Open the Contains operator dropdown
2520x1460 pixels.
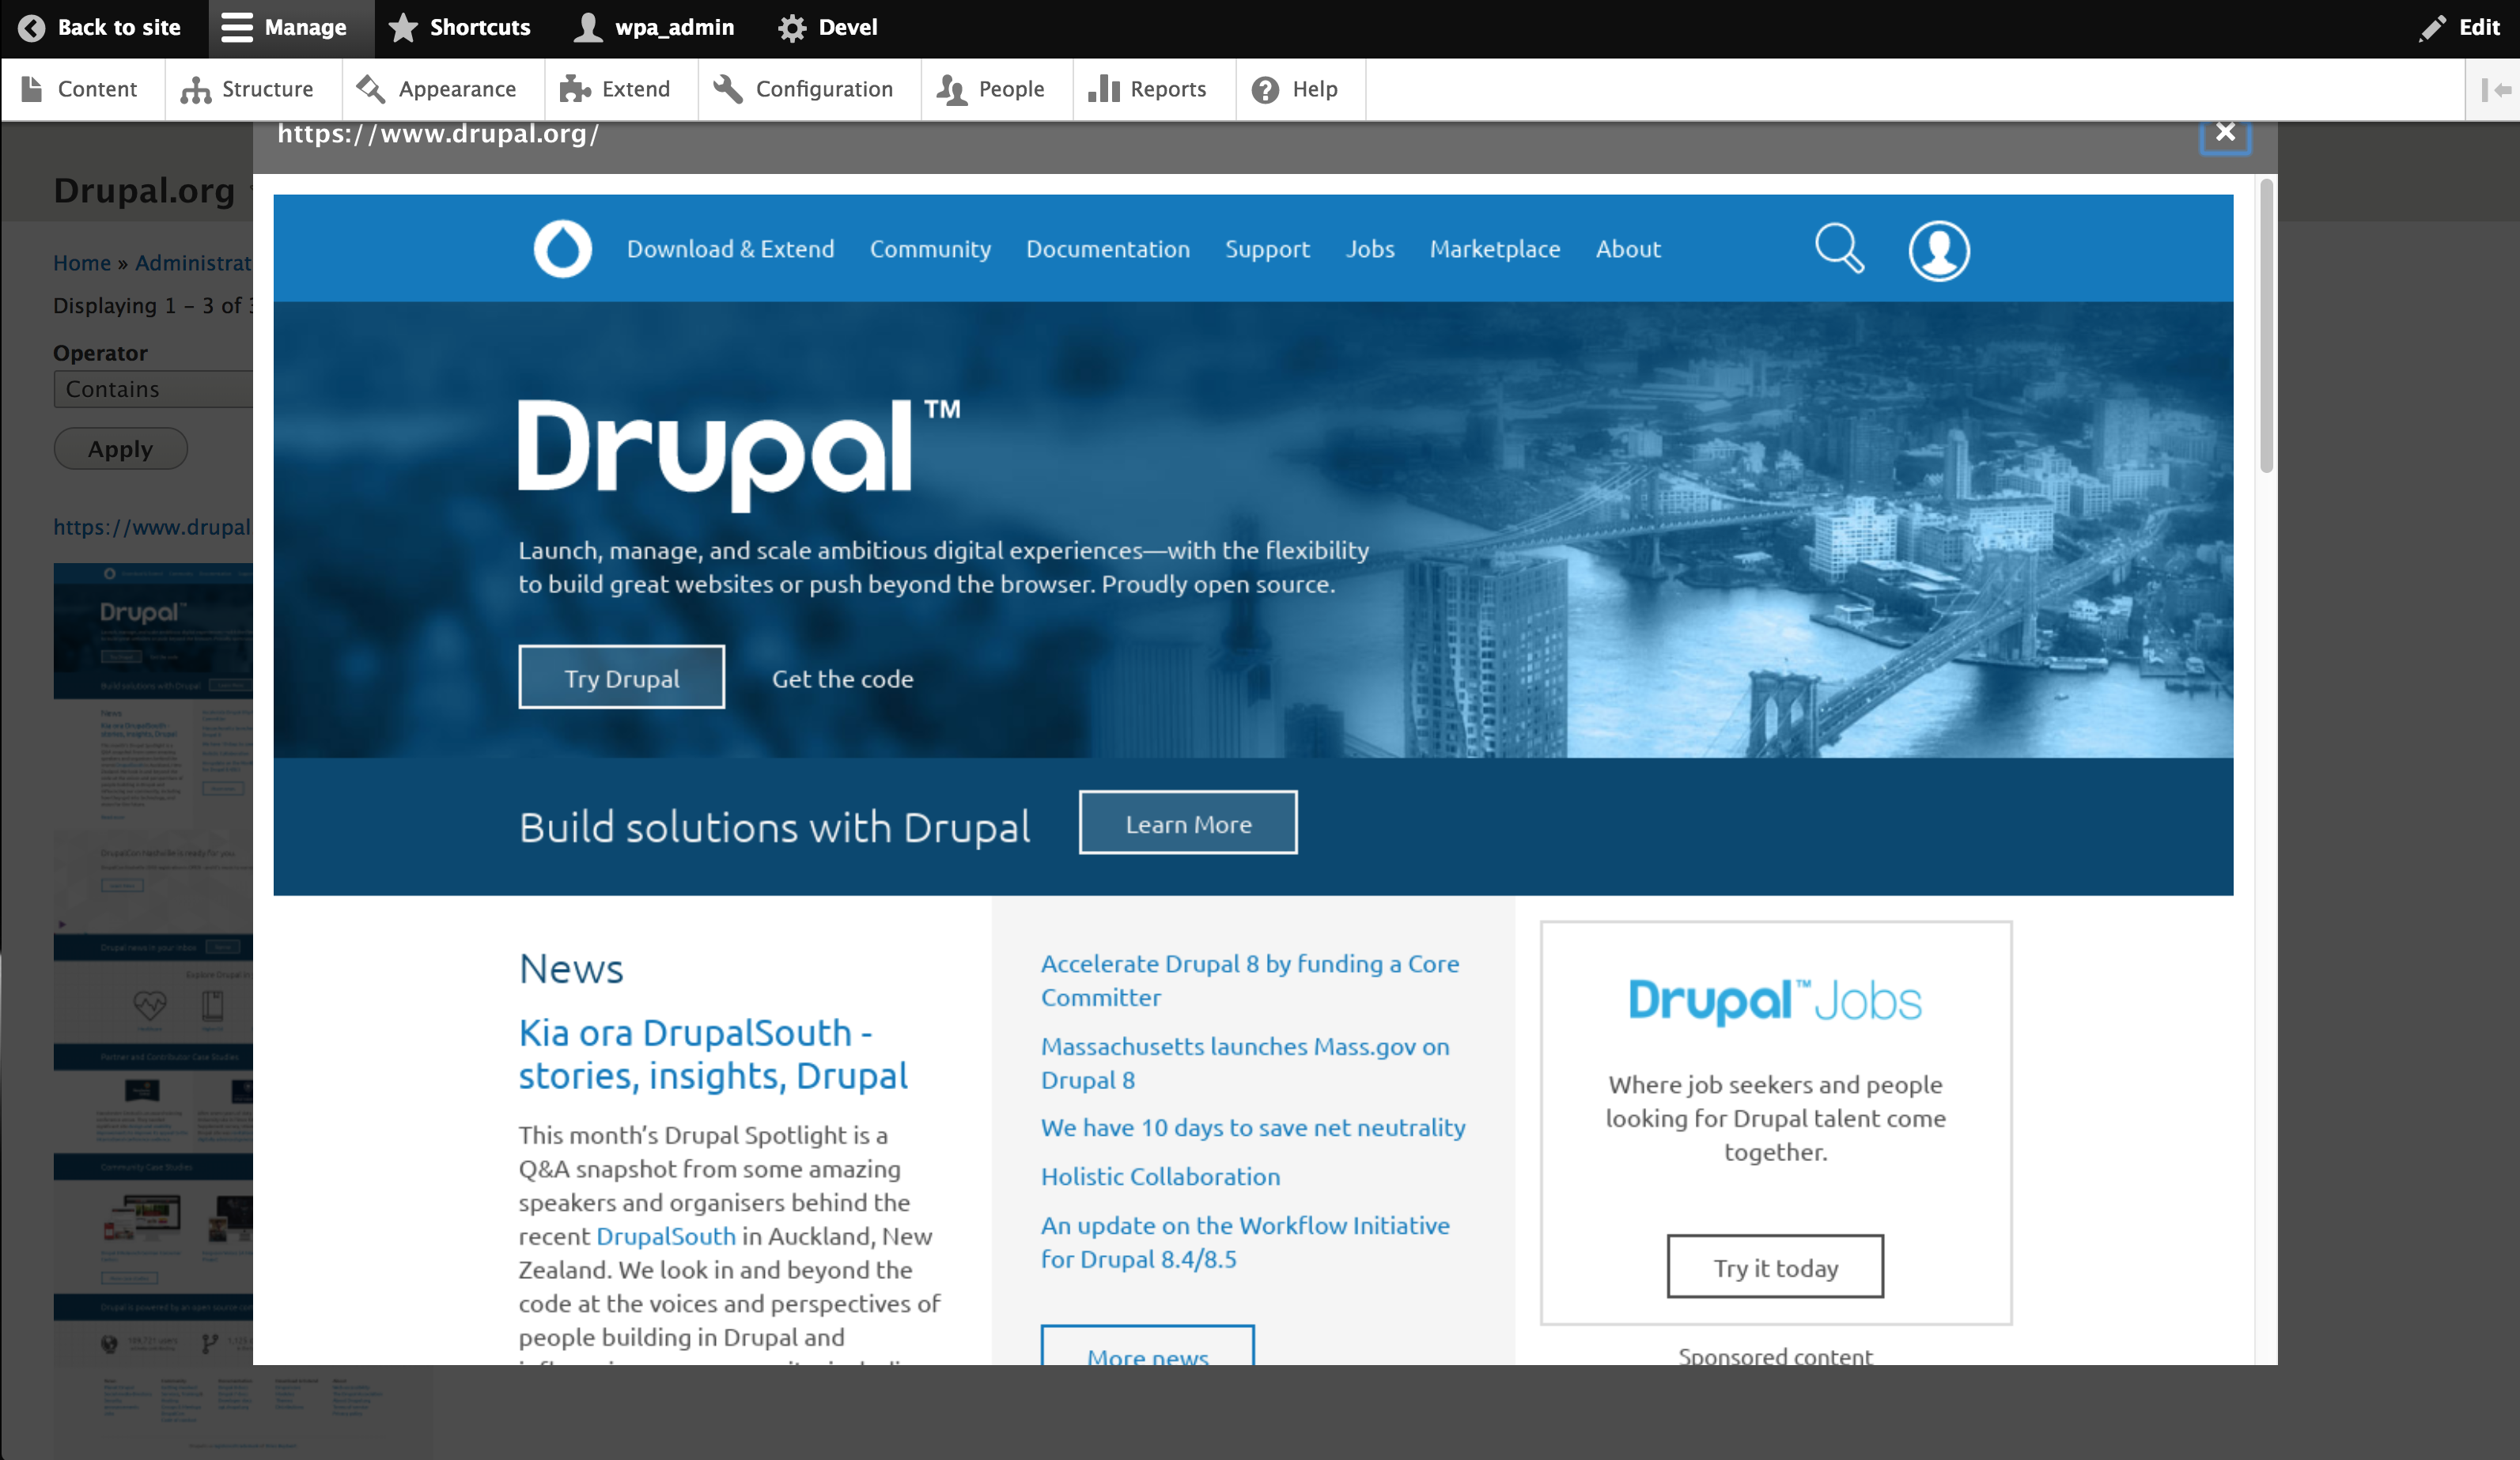tap(150, 389)
